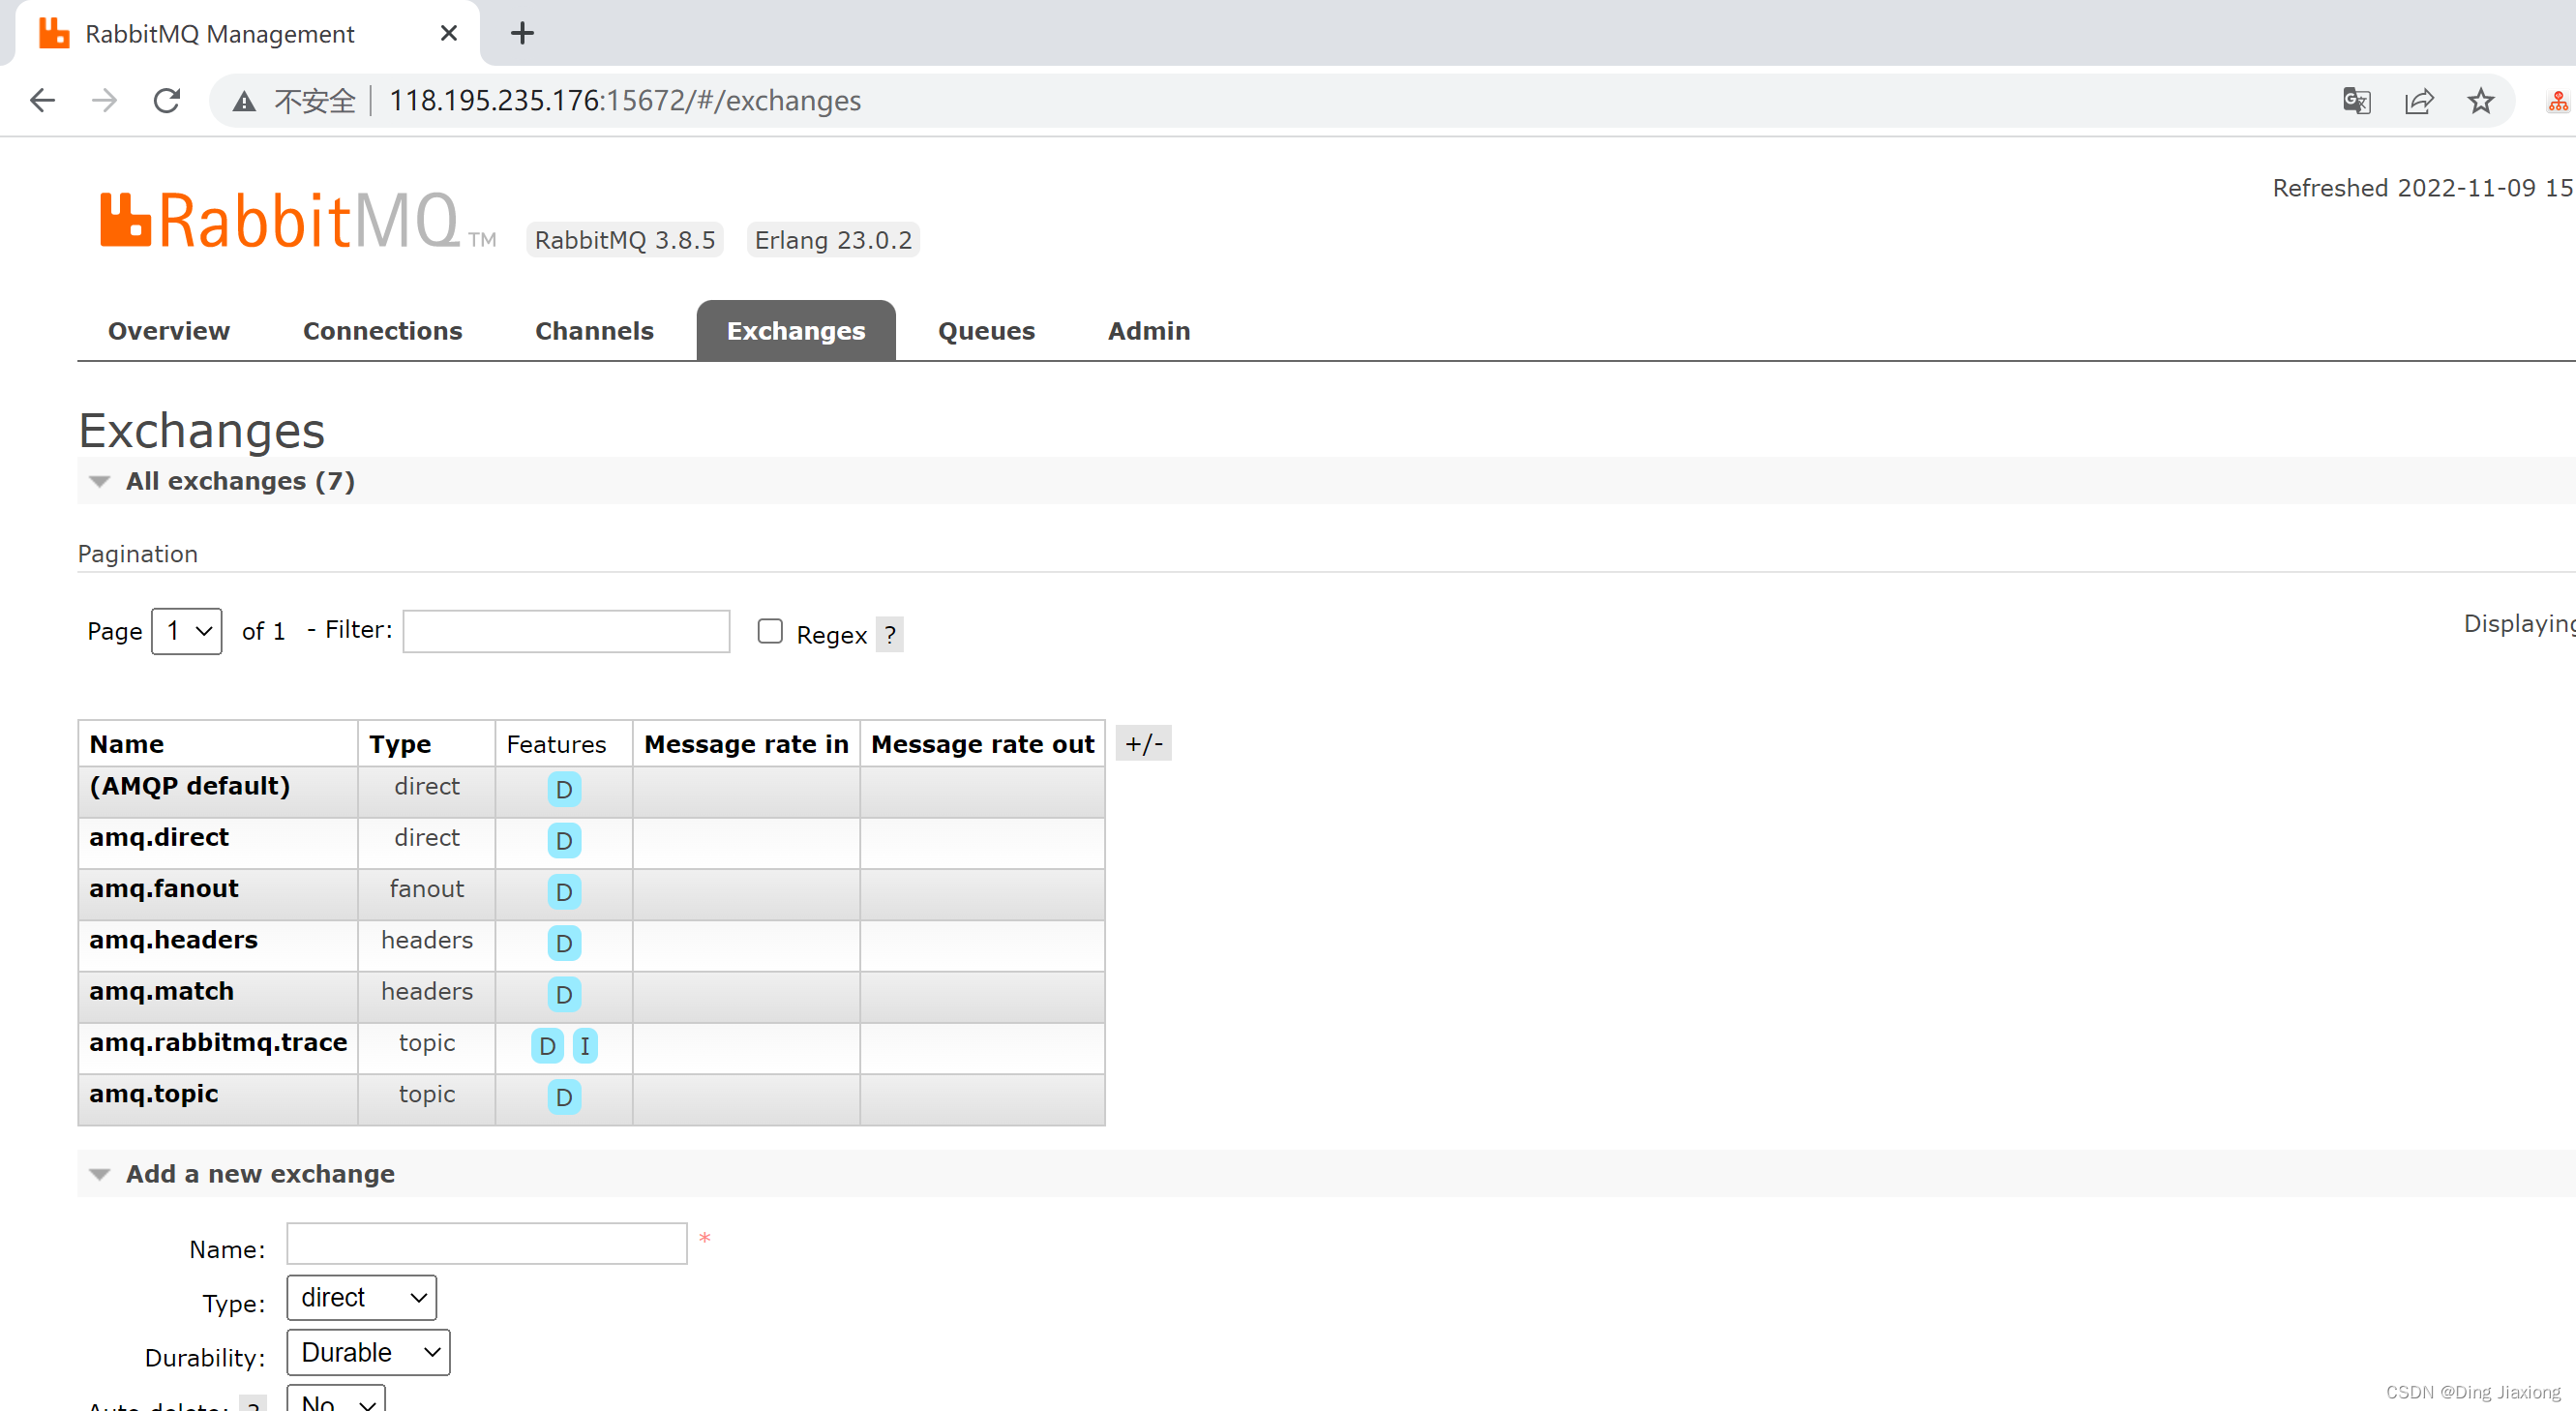Bookmark page with star icon
The height and width of the screenshot is (1411, 2576).
2480,101
